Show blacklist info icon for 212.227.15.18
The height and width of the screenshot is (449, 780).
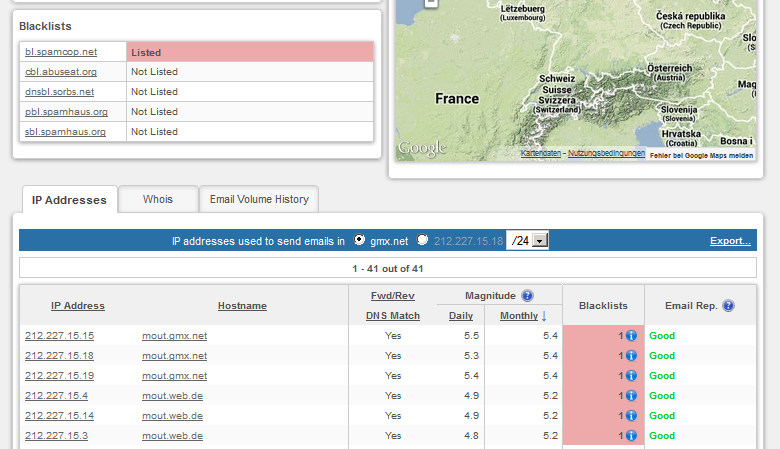[631, 356]
